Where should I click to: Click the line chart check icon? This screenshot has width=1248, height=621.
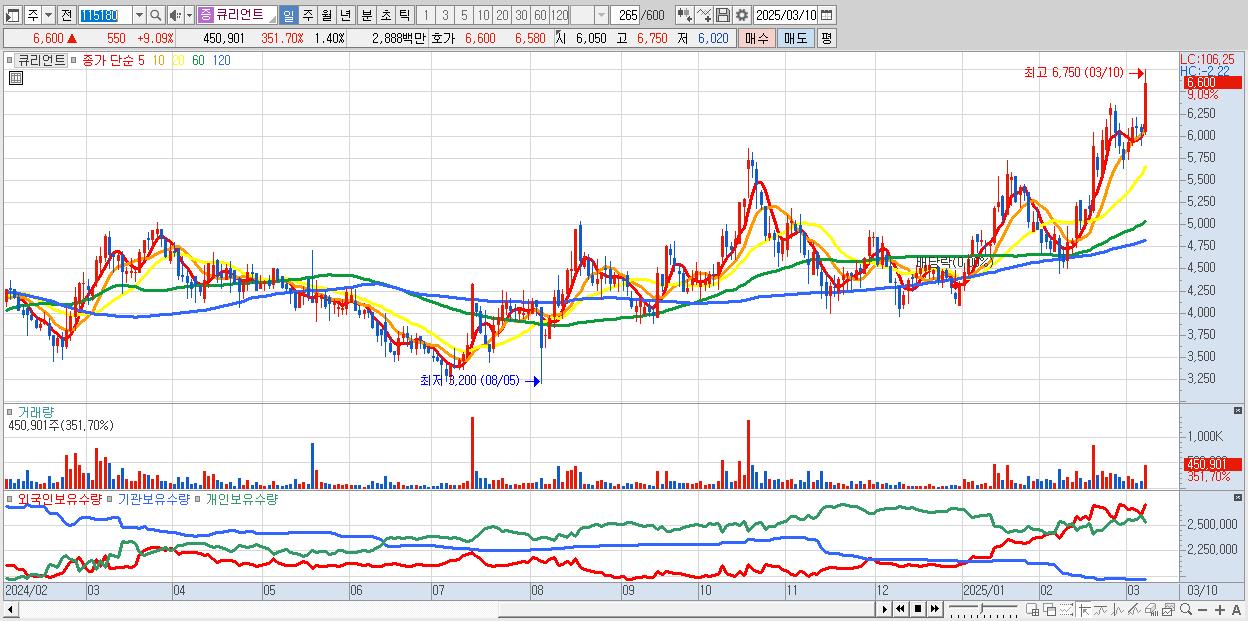(704, 15)
